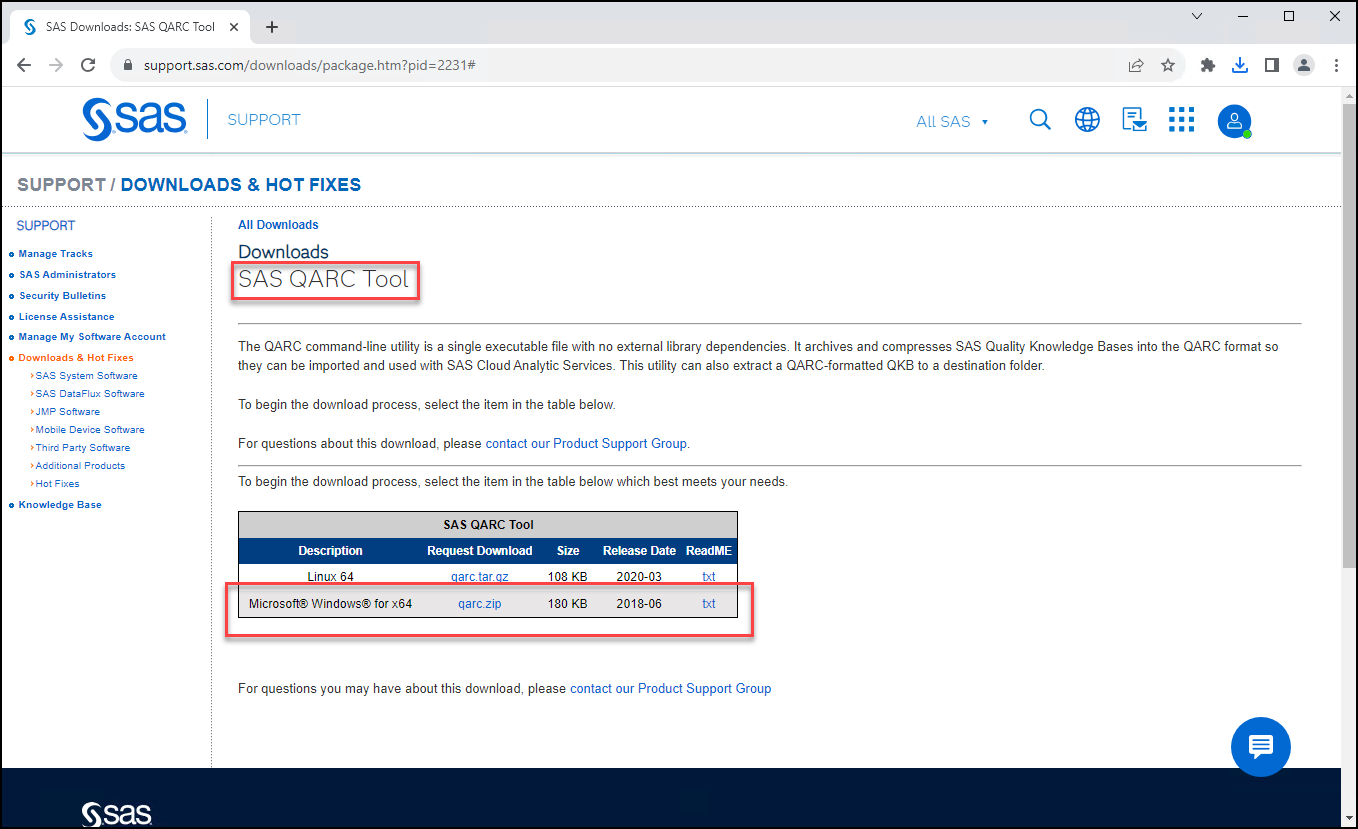The image size is (1358, 829).
Task: Open the All SAS dropdown
Action: point(951,121)
